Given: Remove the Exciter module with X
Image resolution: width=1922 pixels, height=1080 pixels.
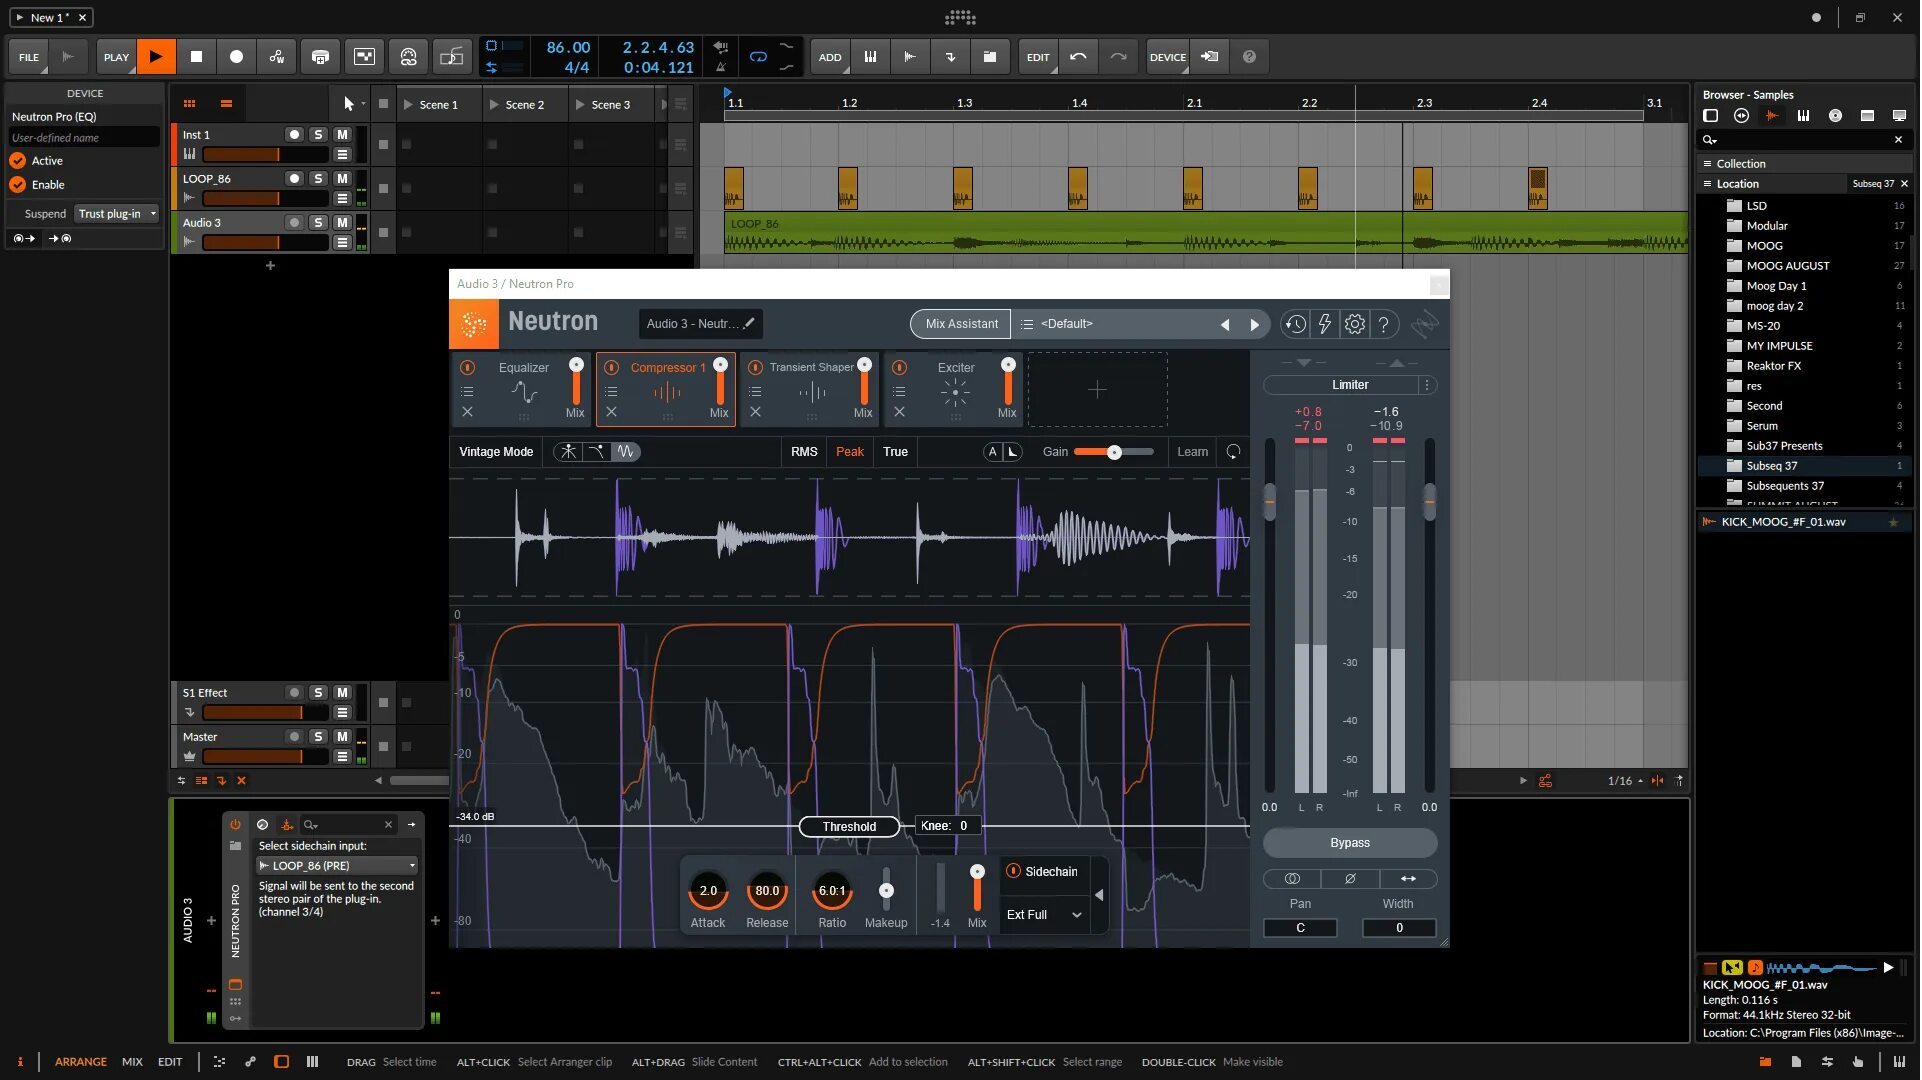Looking at the screenshot, I should [x=899, y=412].
